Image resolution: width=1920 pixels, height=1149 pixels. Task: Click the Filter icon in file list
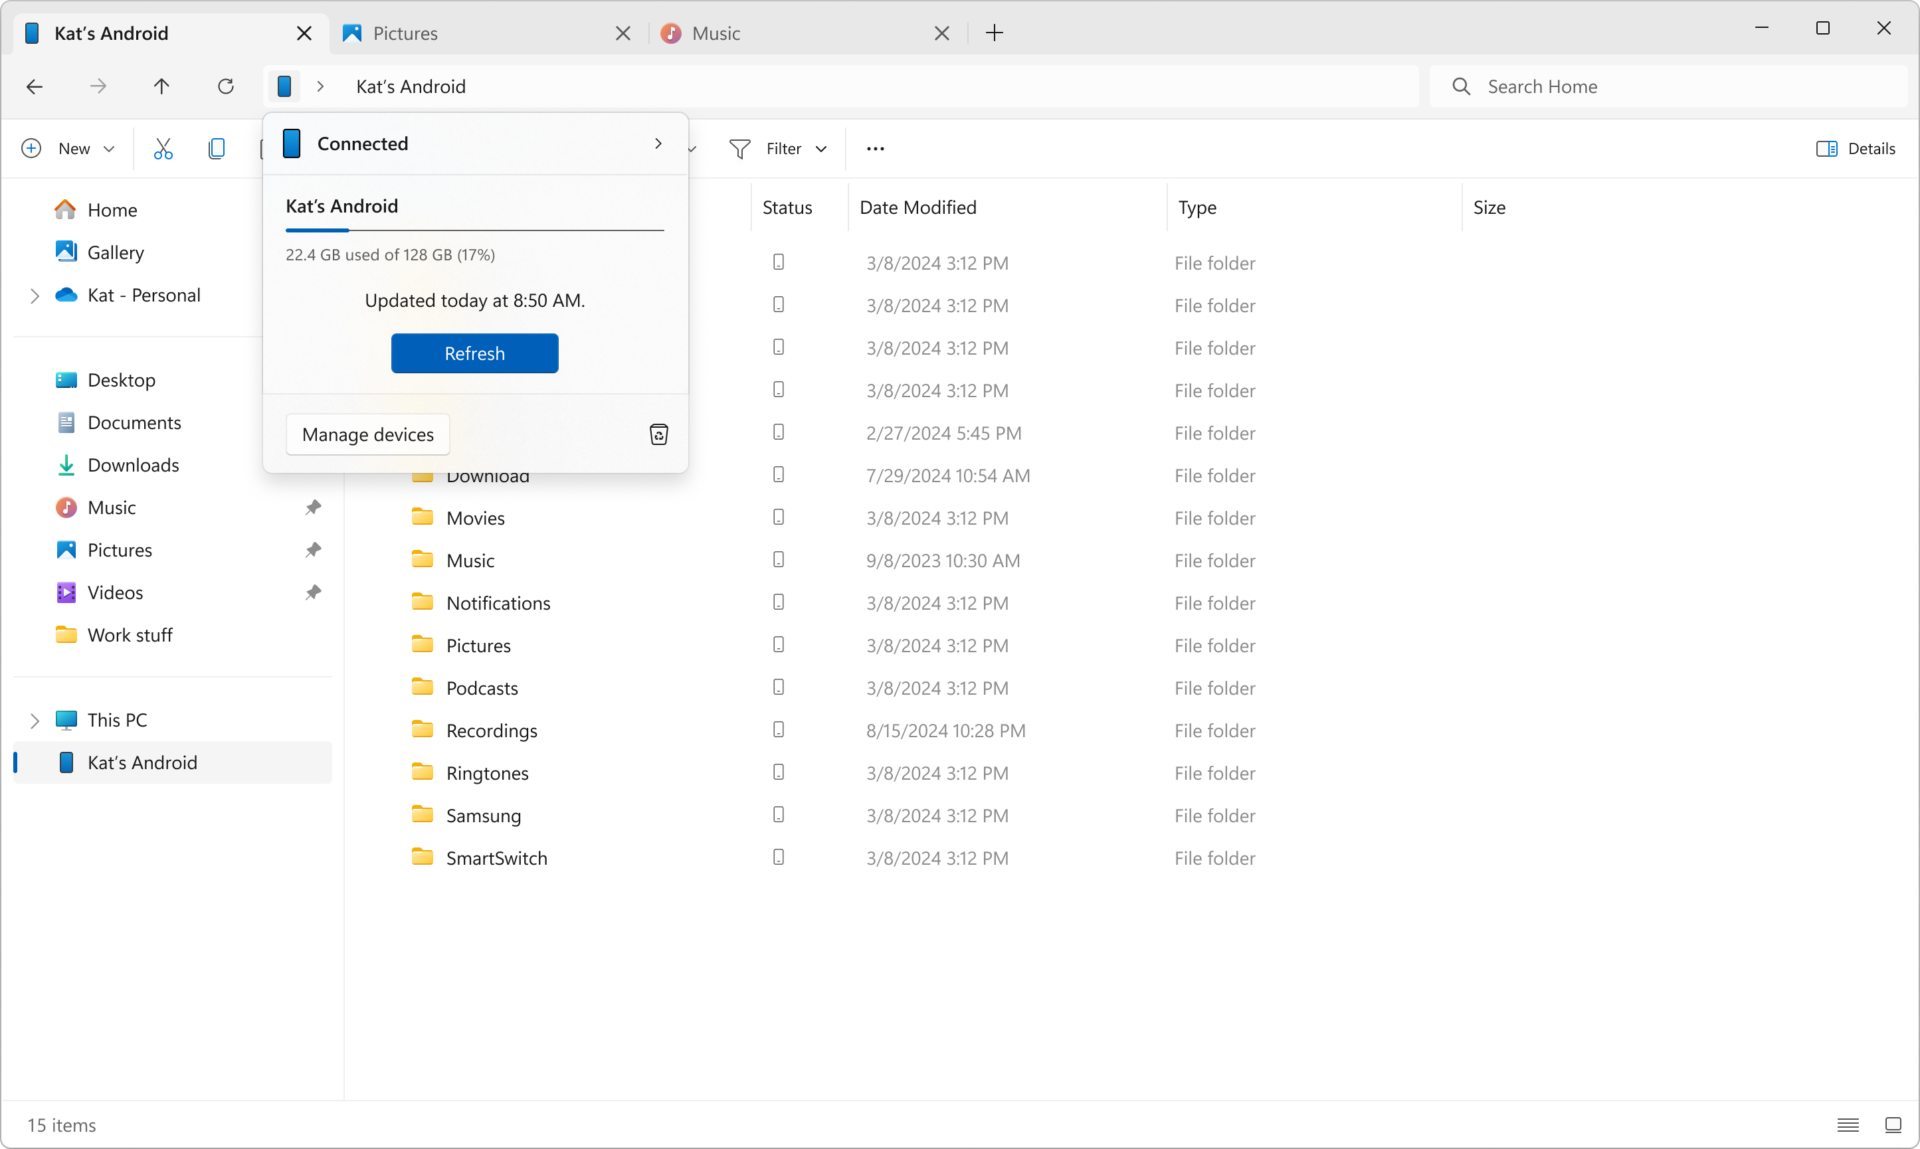coord(740,148)
